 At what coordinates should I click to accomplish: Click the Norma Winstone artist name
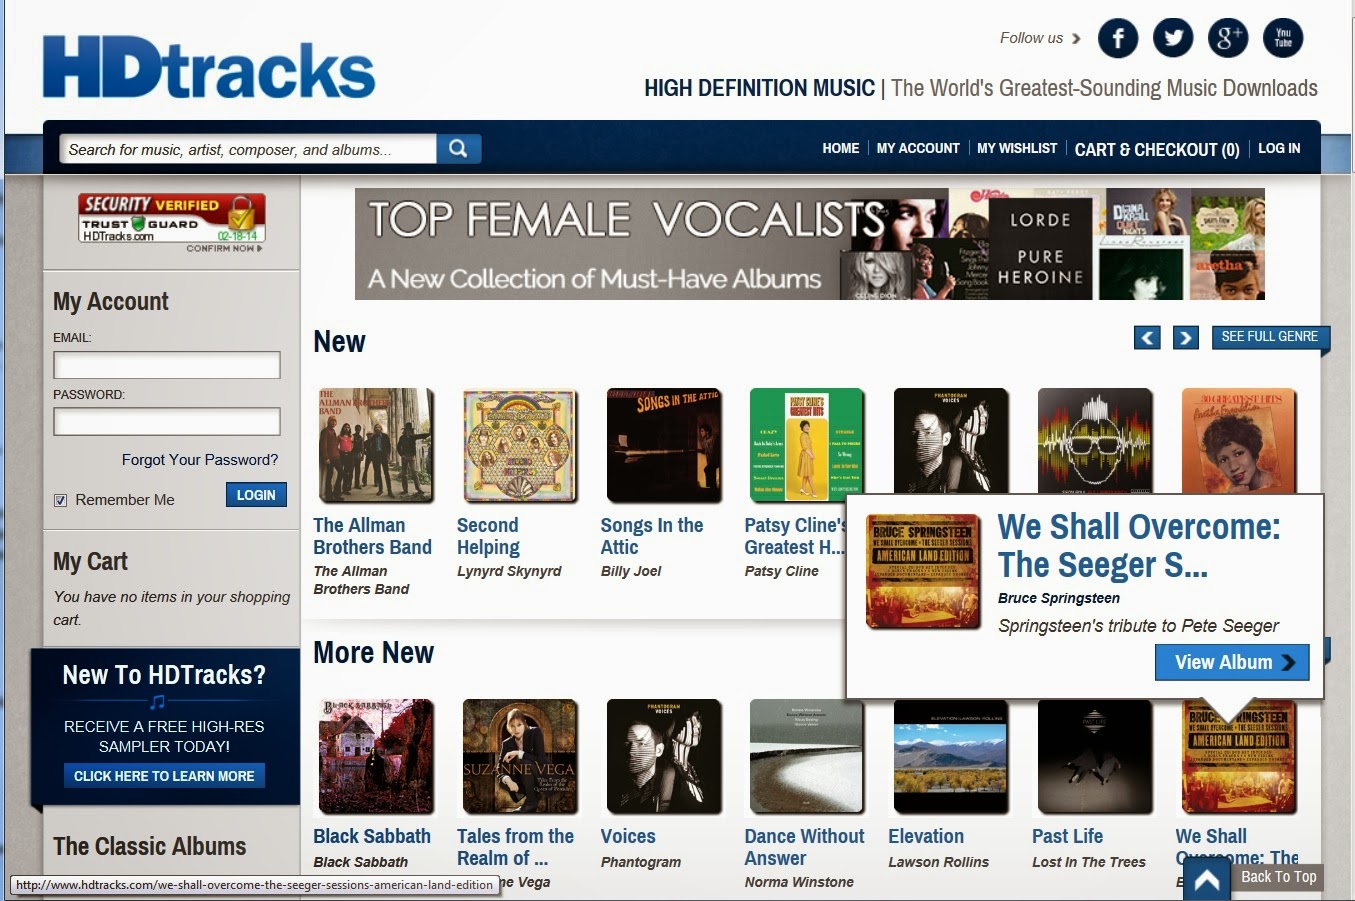pos(799,882)
